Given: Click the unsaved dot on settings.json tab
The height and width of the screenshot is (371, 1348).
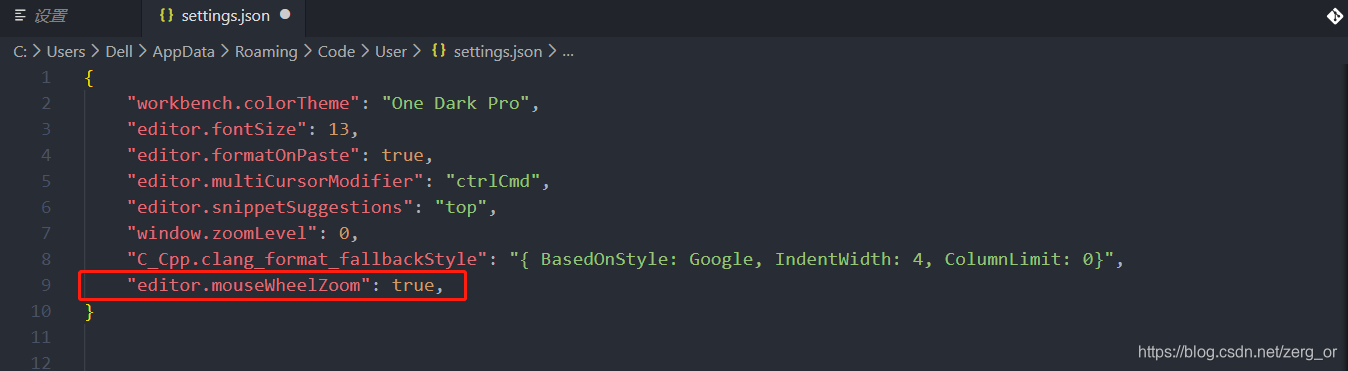Looking at the screenshot, I should pos(285,16).
